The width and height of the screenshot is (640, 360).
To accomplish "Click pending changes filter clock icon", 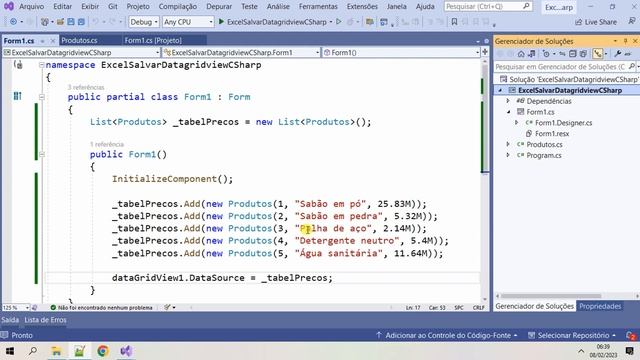I will pos(546,54).
